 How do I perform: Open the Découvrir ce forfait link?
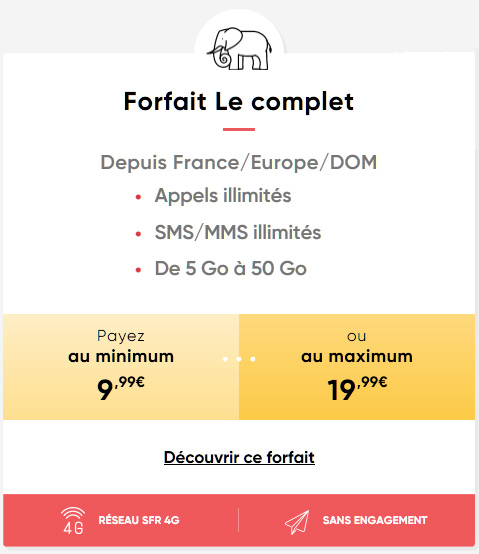(x=239, y=457)
